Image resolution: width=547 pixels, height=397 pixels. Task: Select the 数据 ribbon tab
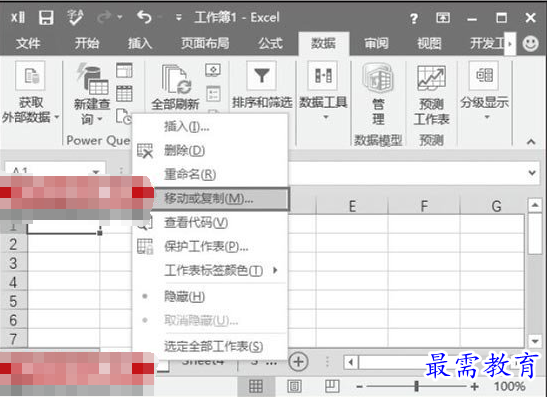point(323,44)
